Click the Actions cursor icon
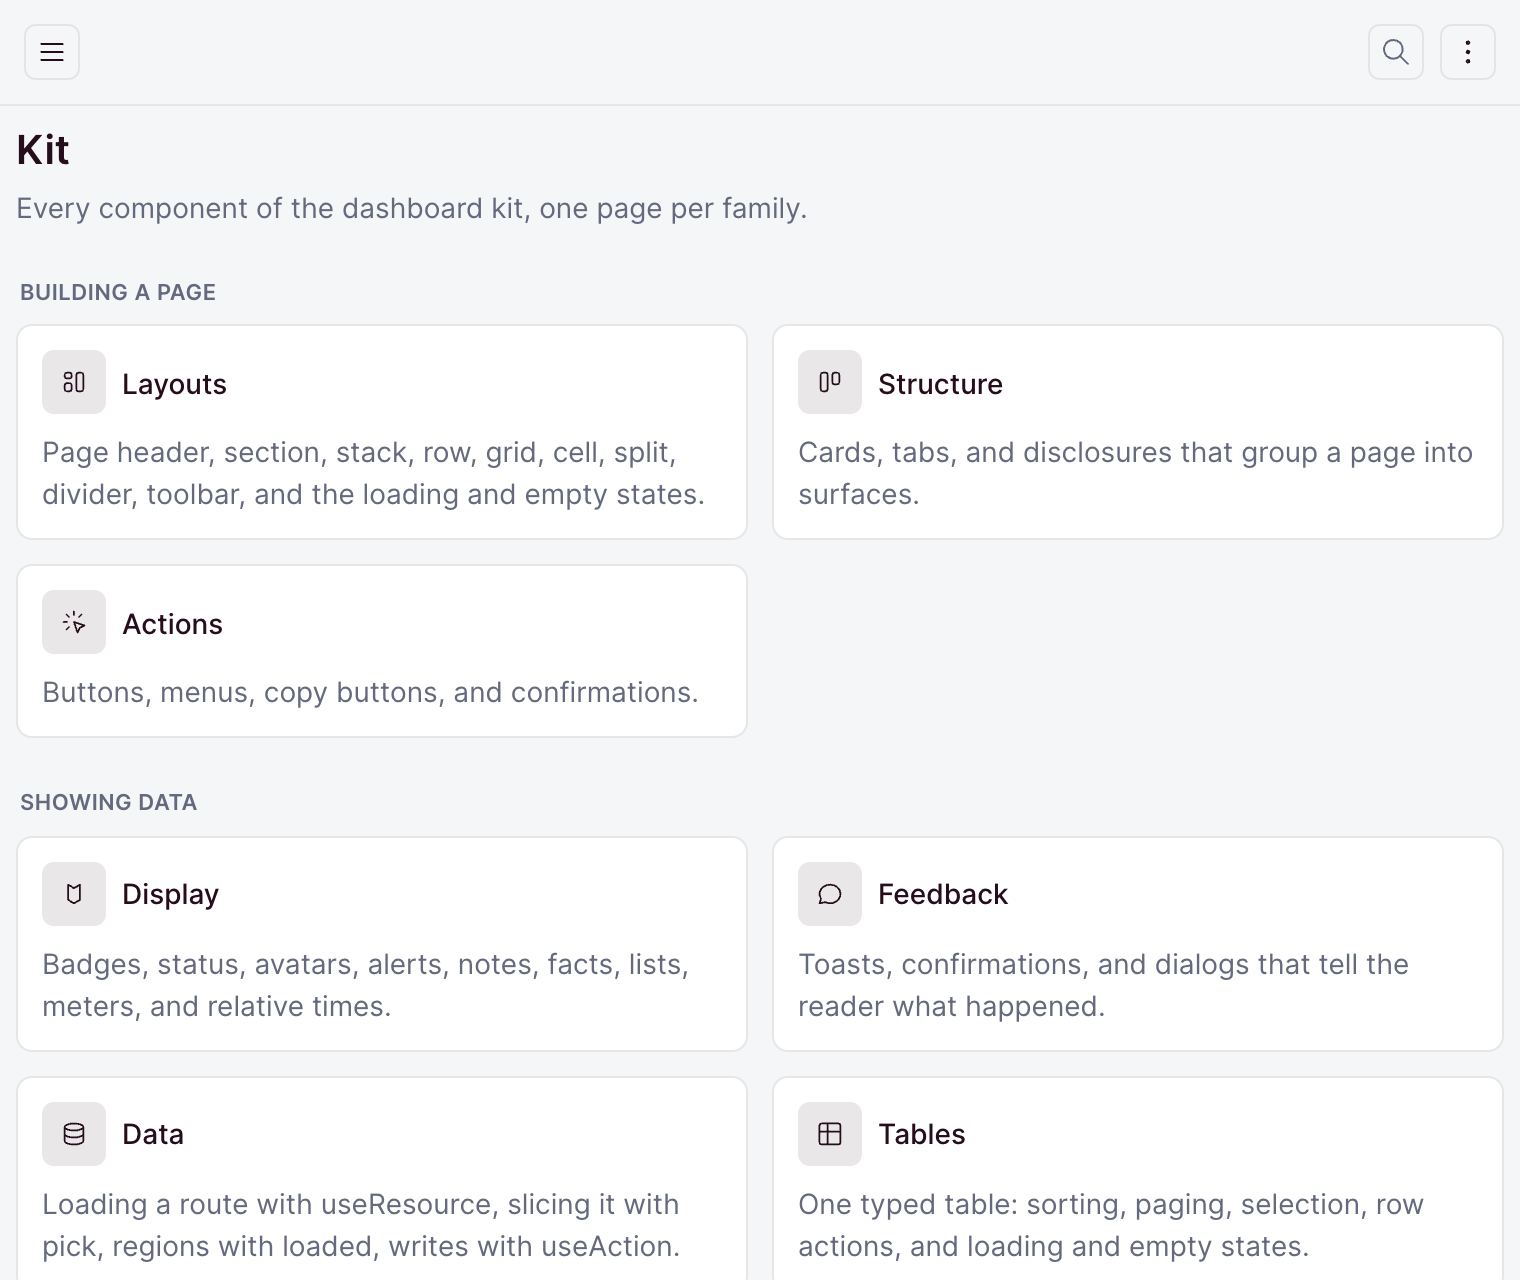The image size is (1520, 1280). point(74,622)
